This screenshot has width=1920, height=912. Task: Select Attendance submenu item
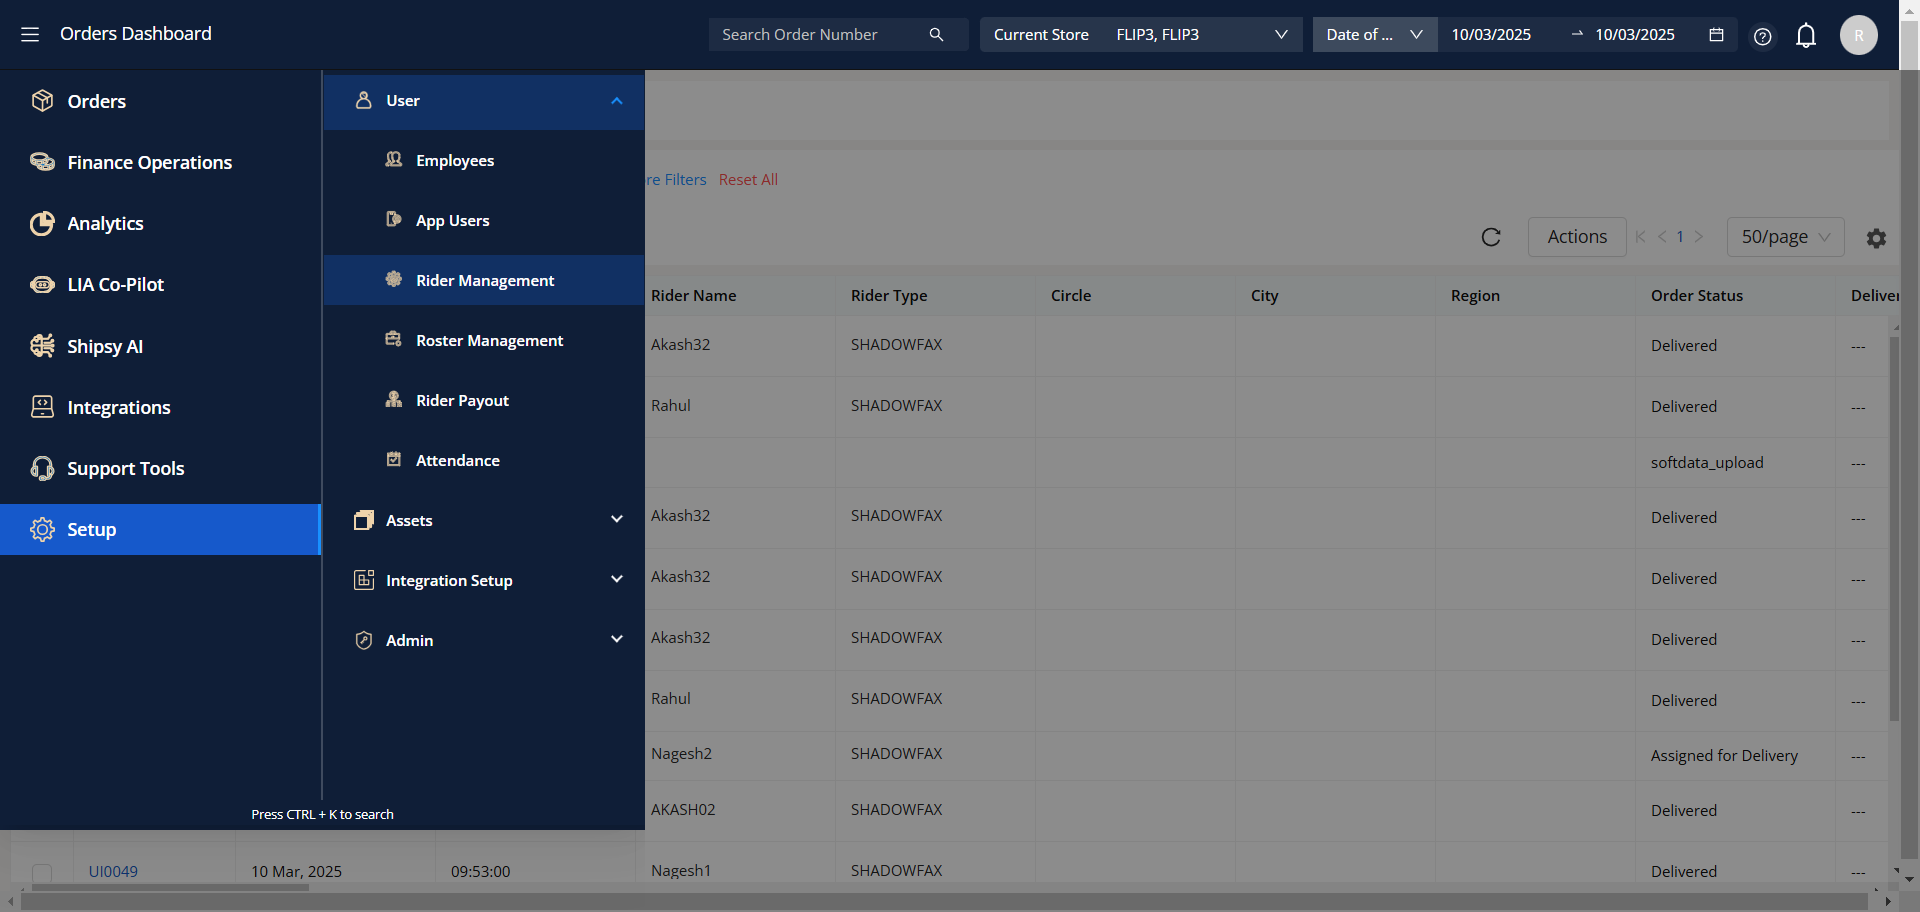[484, 460]
